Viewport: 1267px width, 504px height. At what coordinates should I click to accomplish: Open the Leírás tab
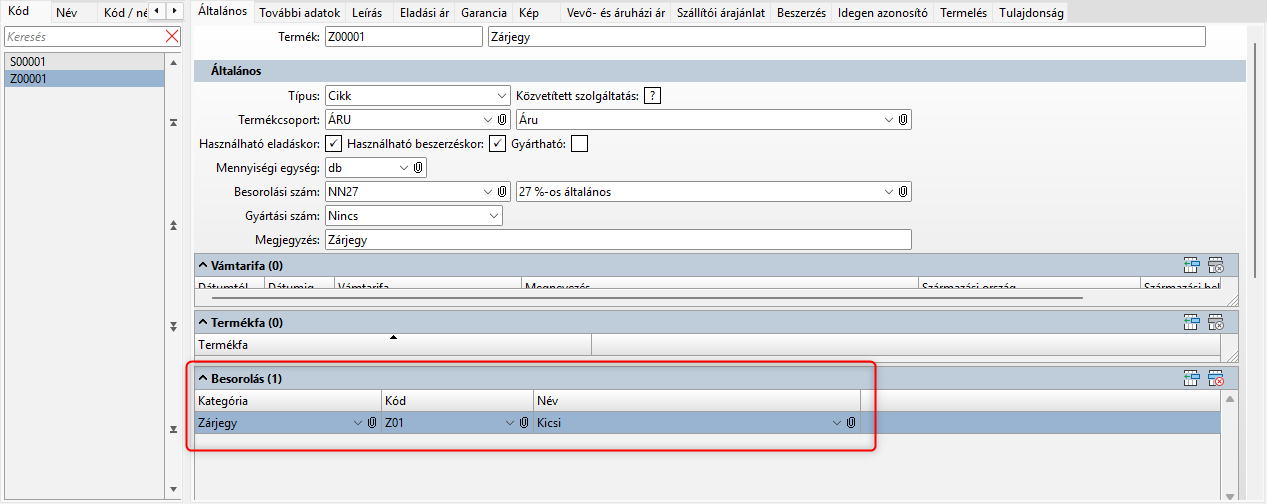click(367, 13)
